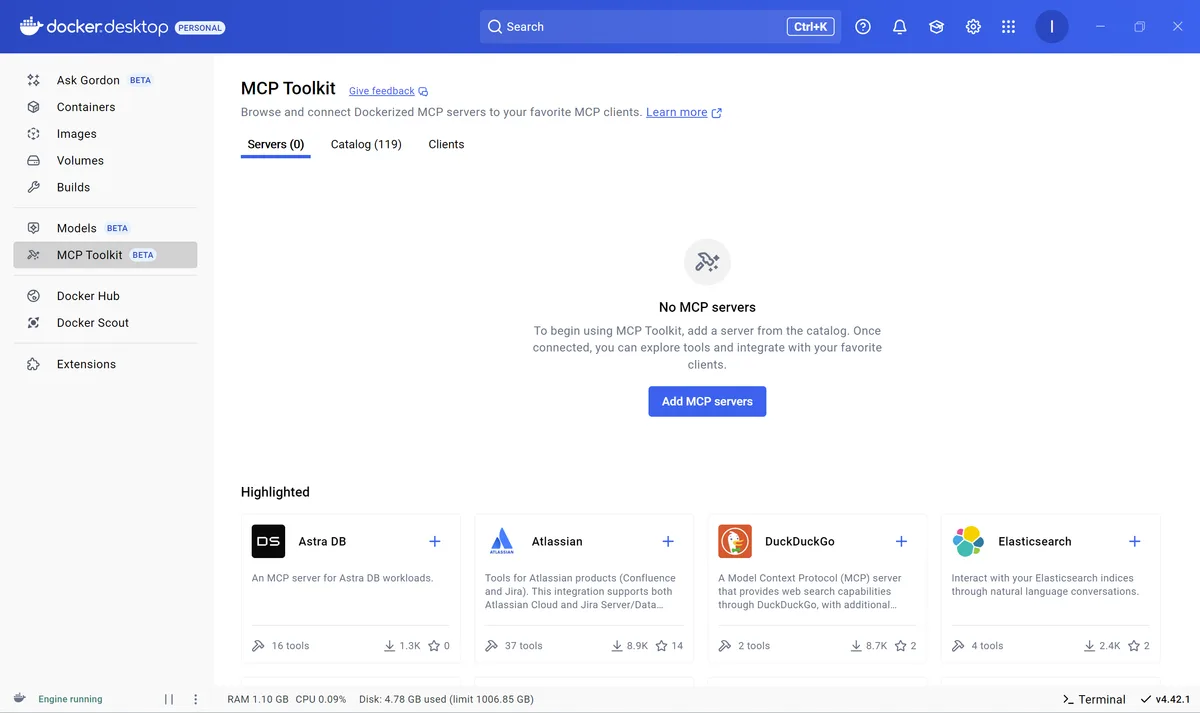Open notifications bell
Screen dimensions: 1200x713
(900, 27)
